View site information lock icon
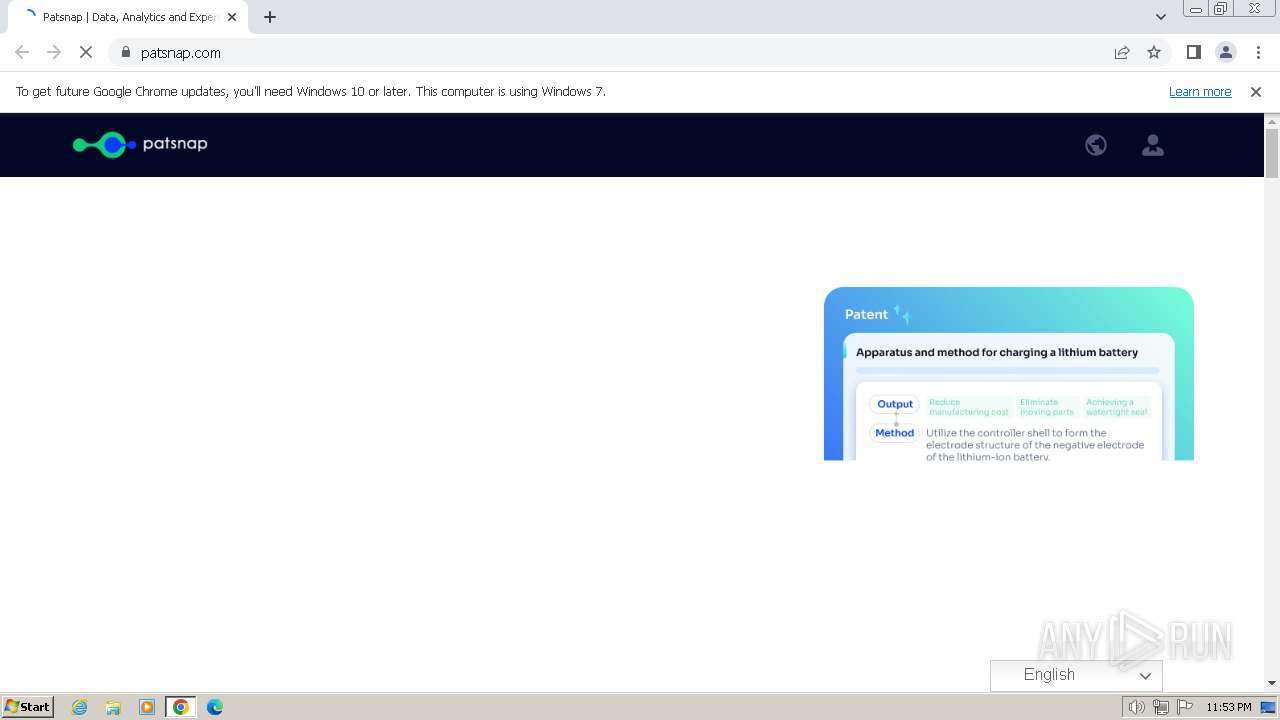The width and height of the screenshot is (1280, 720). 125,52
